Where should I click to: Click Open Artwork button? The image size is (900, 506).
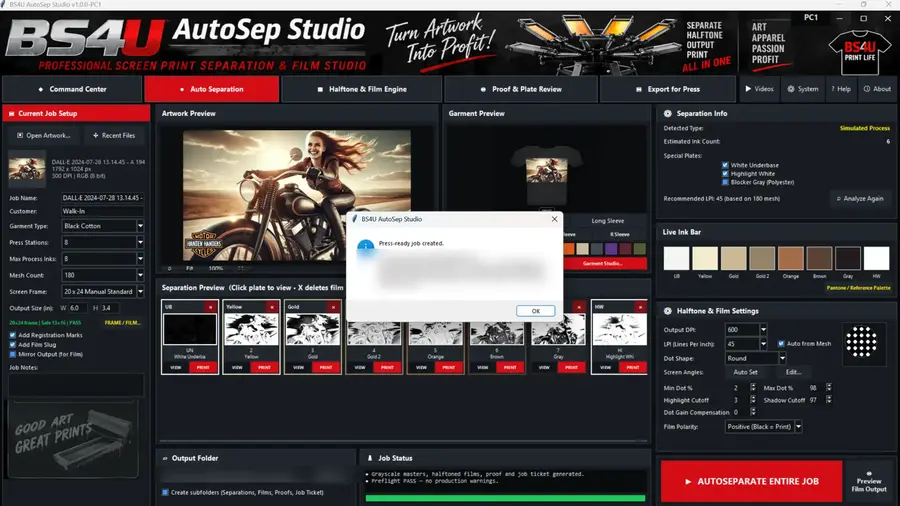pos(44,135)
